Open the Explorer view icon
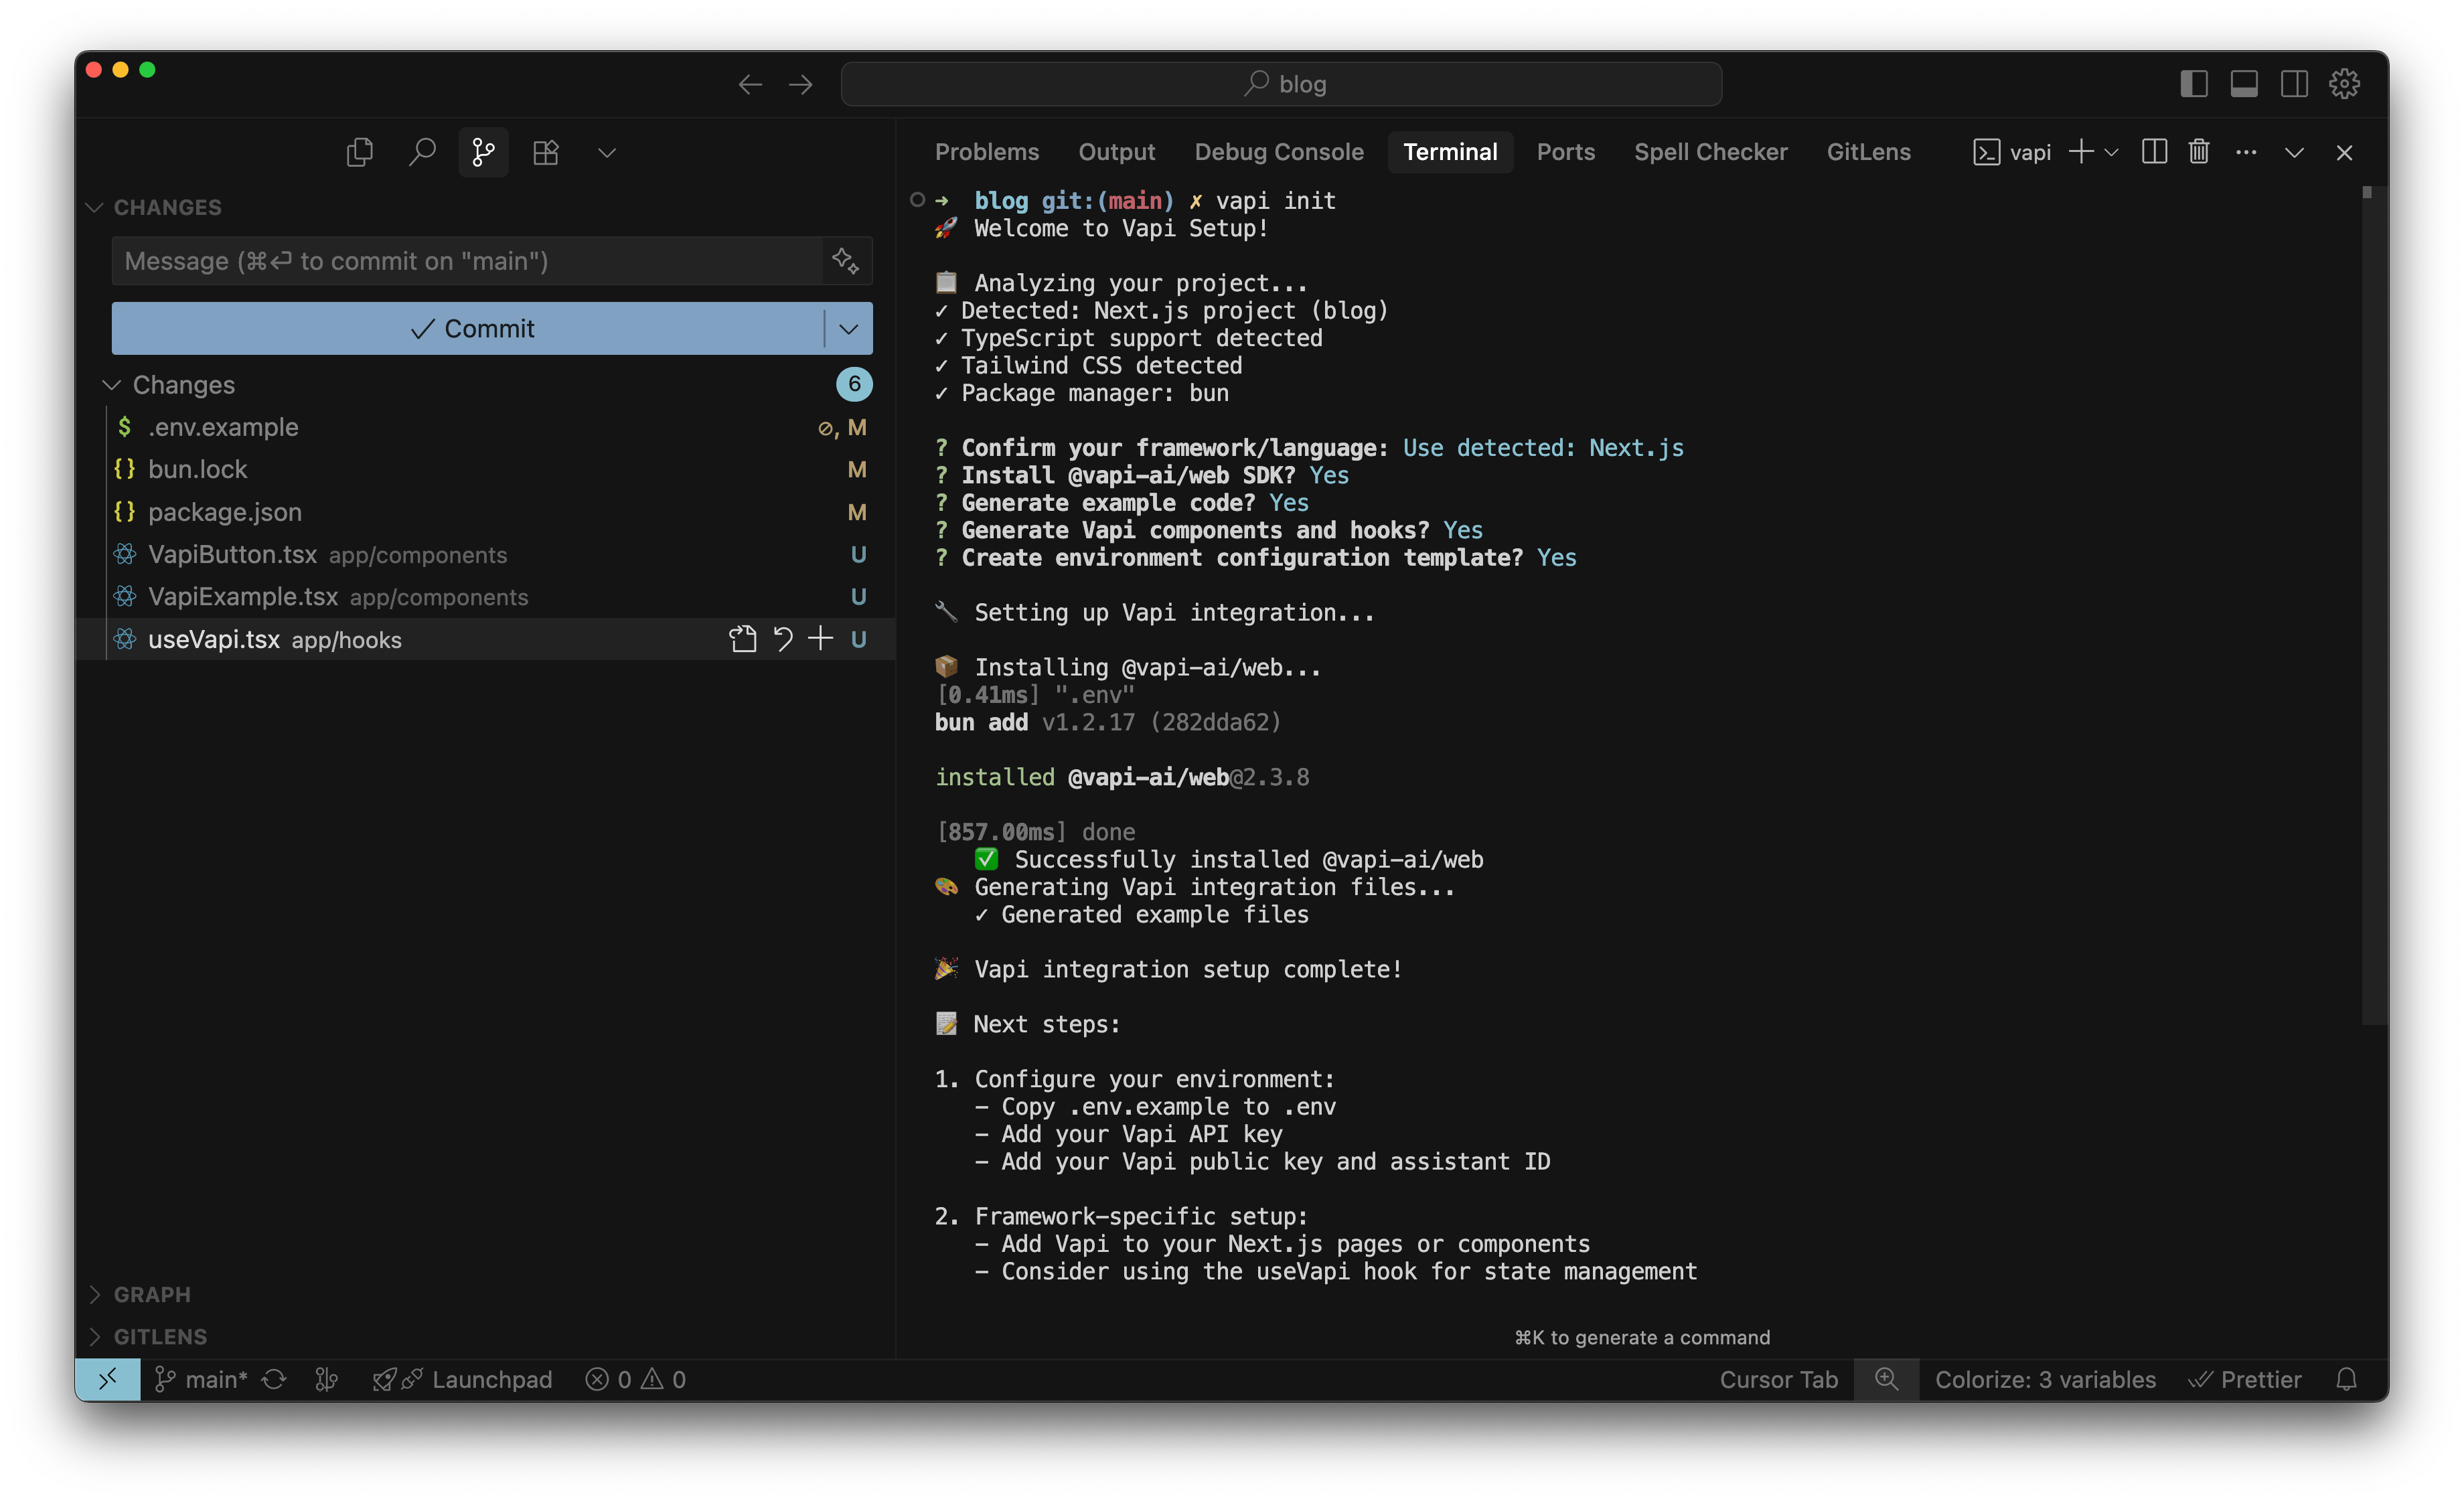Viewport: 2464px width, 1501px height. point(359,152)
